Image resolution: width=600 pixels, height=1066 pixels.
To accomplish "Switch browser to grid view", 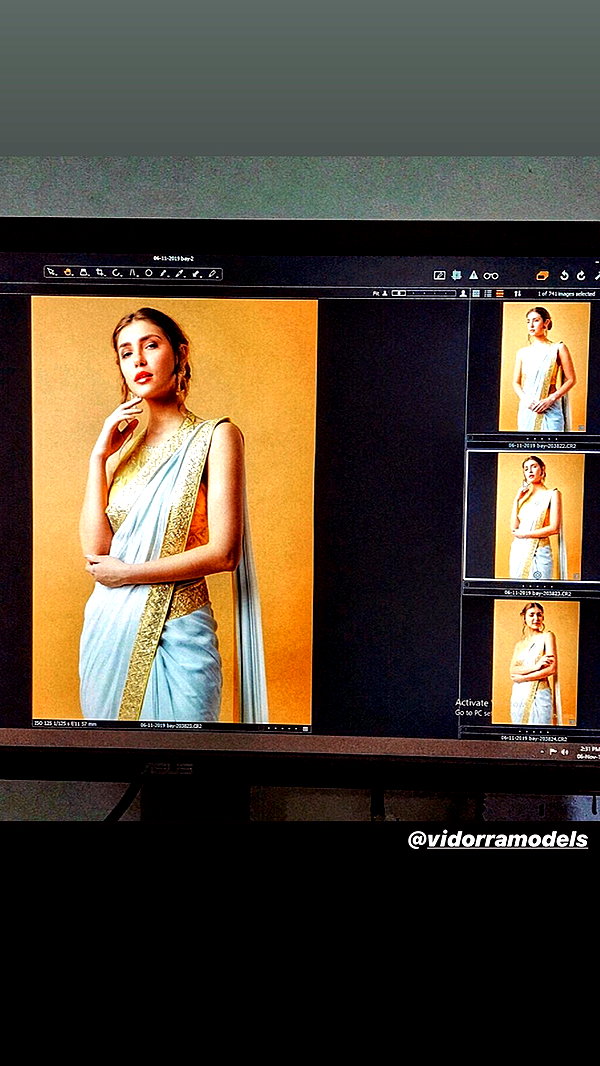I will (x=476, y=294).
